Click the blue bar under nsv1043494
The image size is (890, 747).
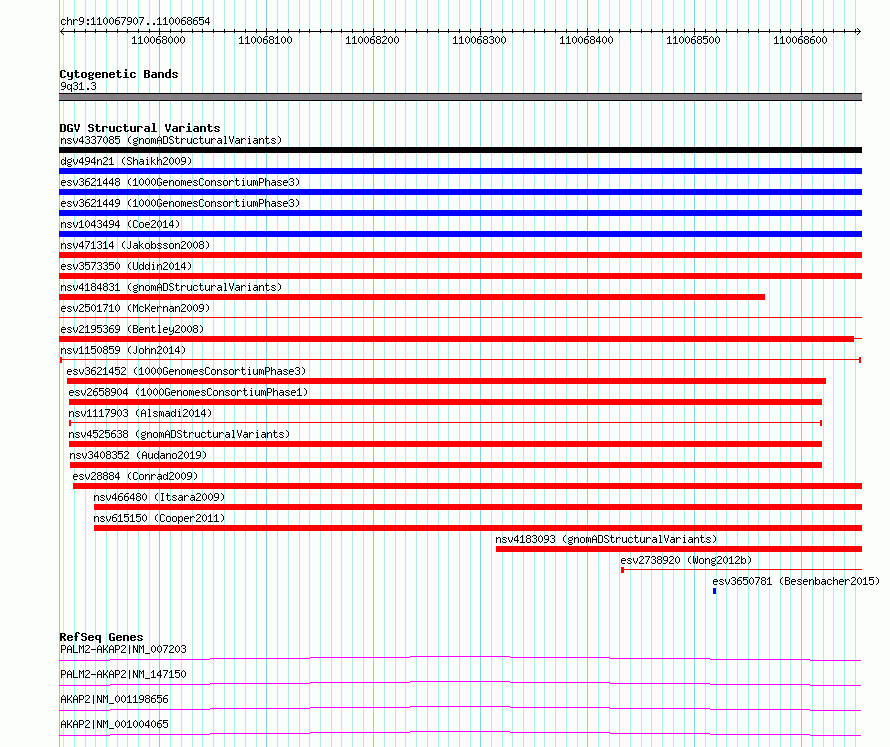[x=460, y=234]
